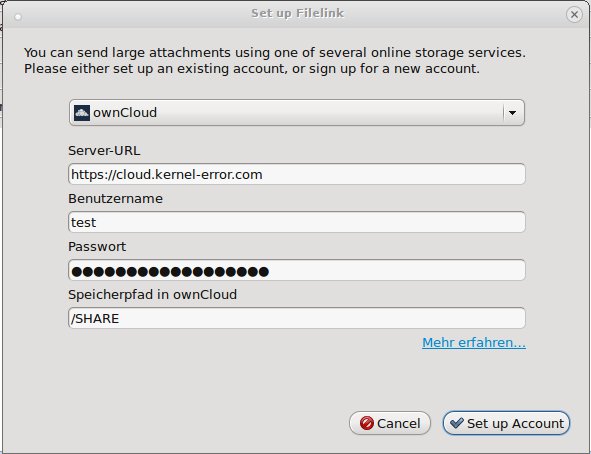Viewport: 591px width, 454px height.
Task: Click the blue checkmark icon on Set up Account
Action: click(457, 423)
